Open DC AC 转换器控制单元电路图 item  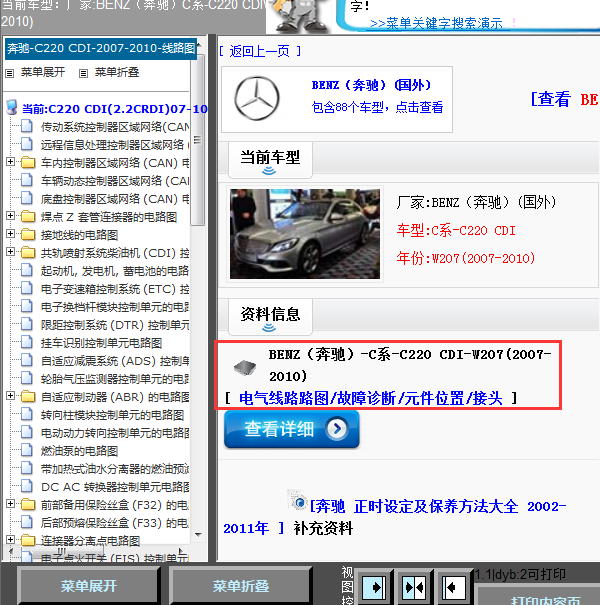115,487
